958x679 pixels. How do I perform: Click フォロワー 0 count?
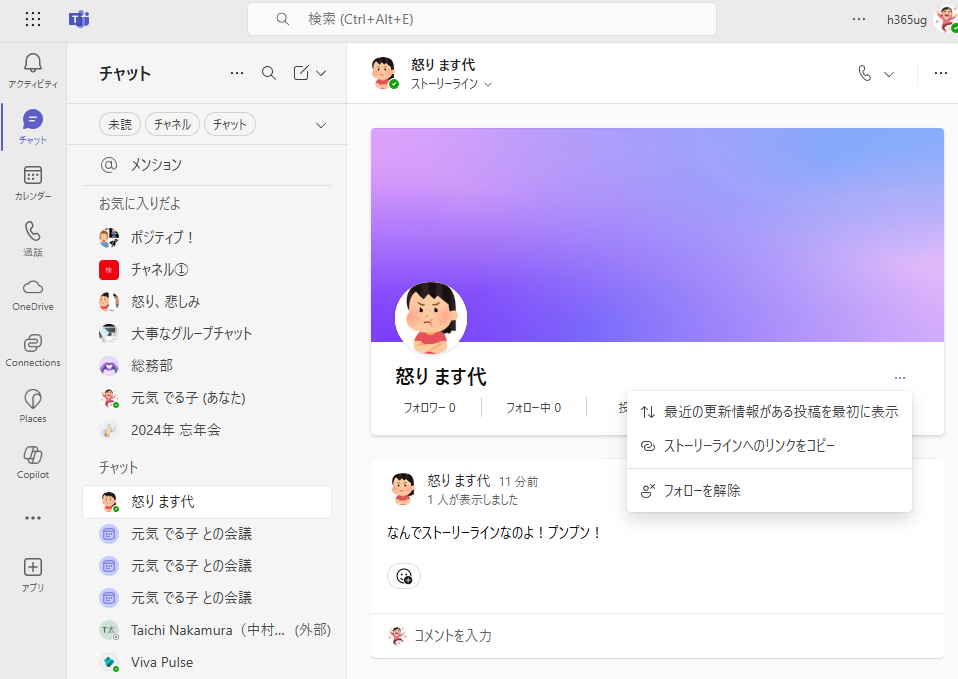(x=430, y=408)
